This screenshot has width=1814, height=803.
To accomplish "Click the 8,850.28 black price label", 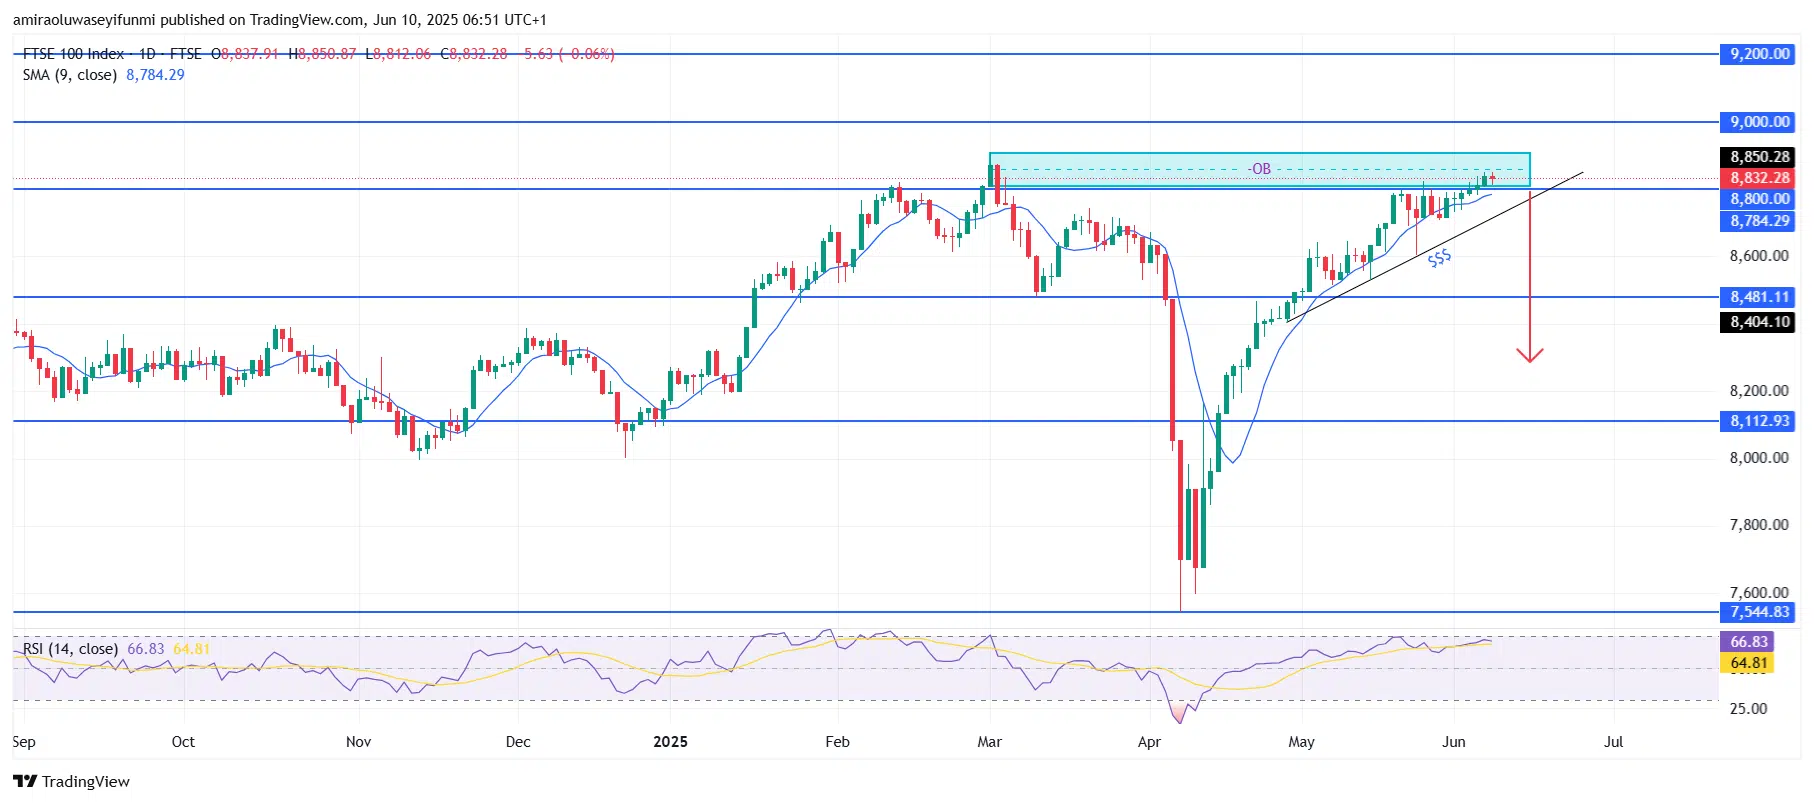I will (x=1760, y=157).
